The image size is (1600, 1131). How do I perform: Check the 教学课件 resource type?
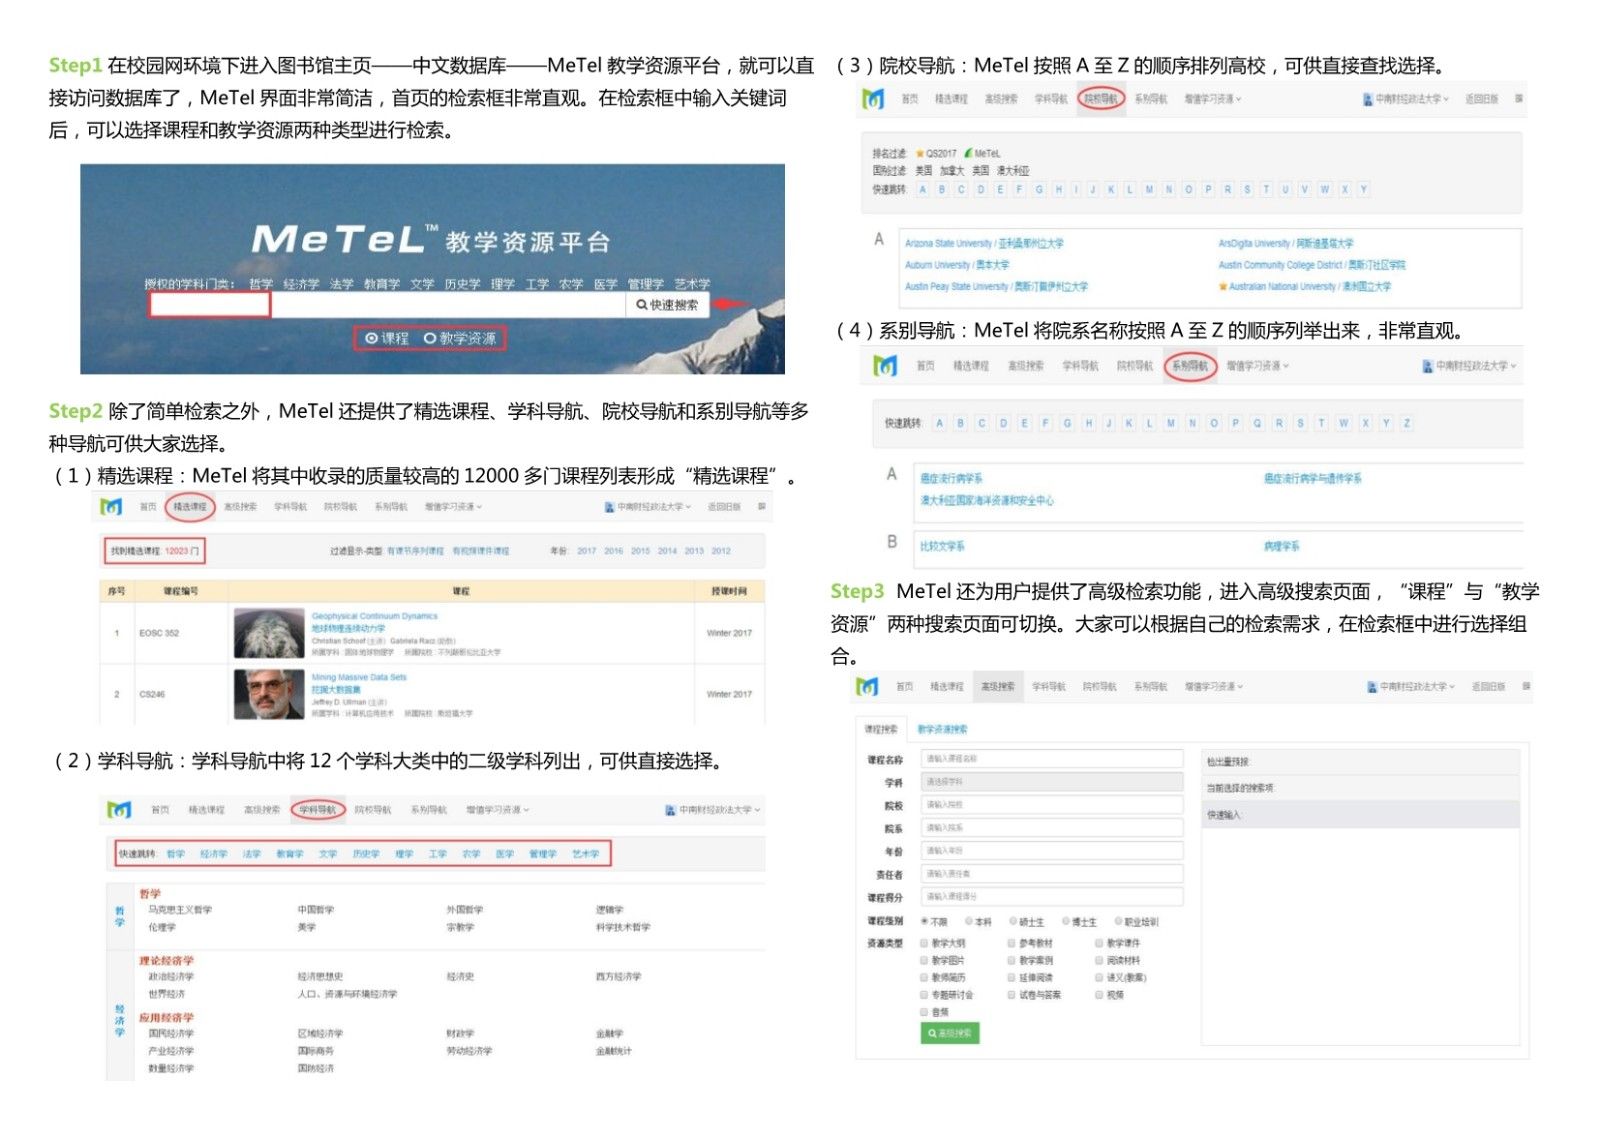1099,943
